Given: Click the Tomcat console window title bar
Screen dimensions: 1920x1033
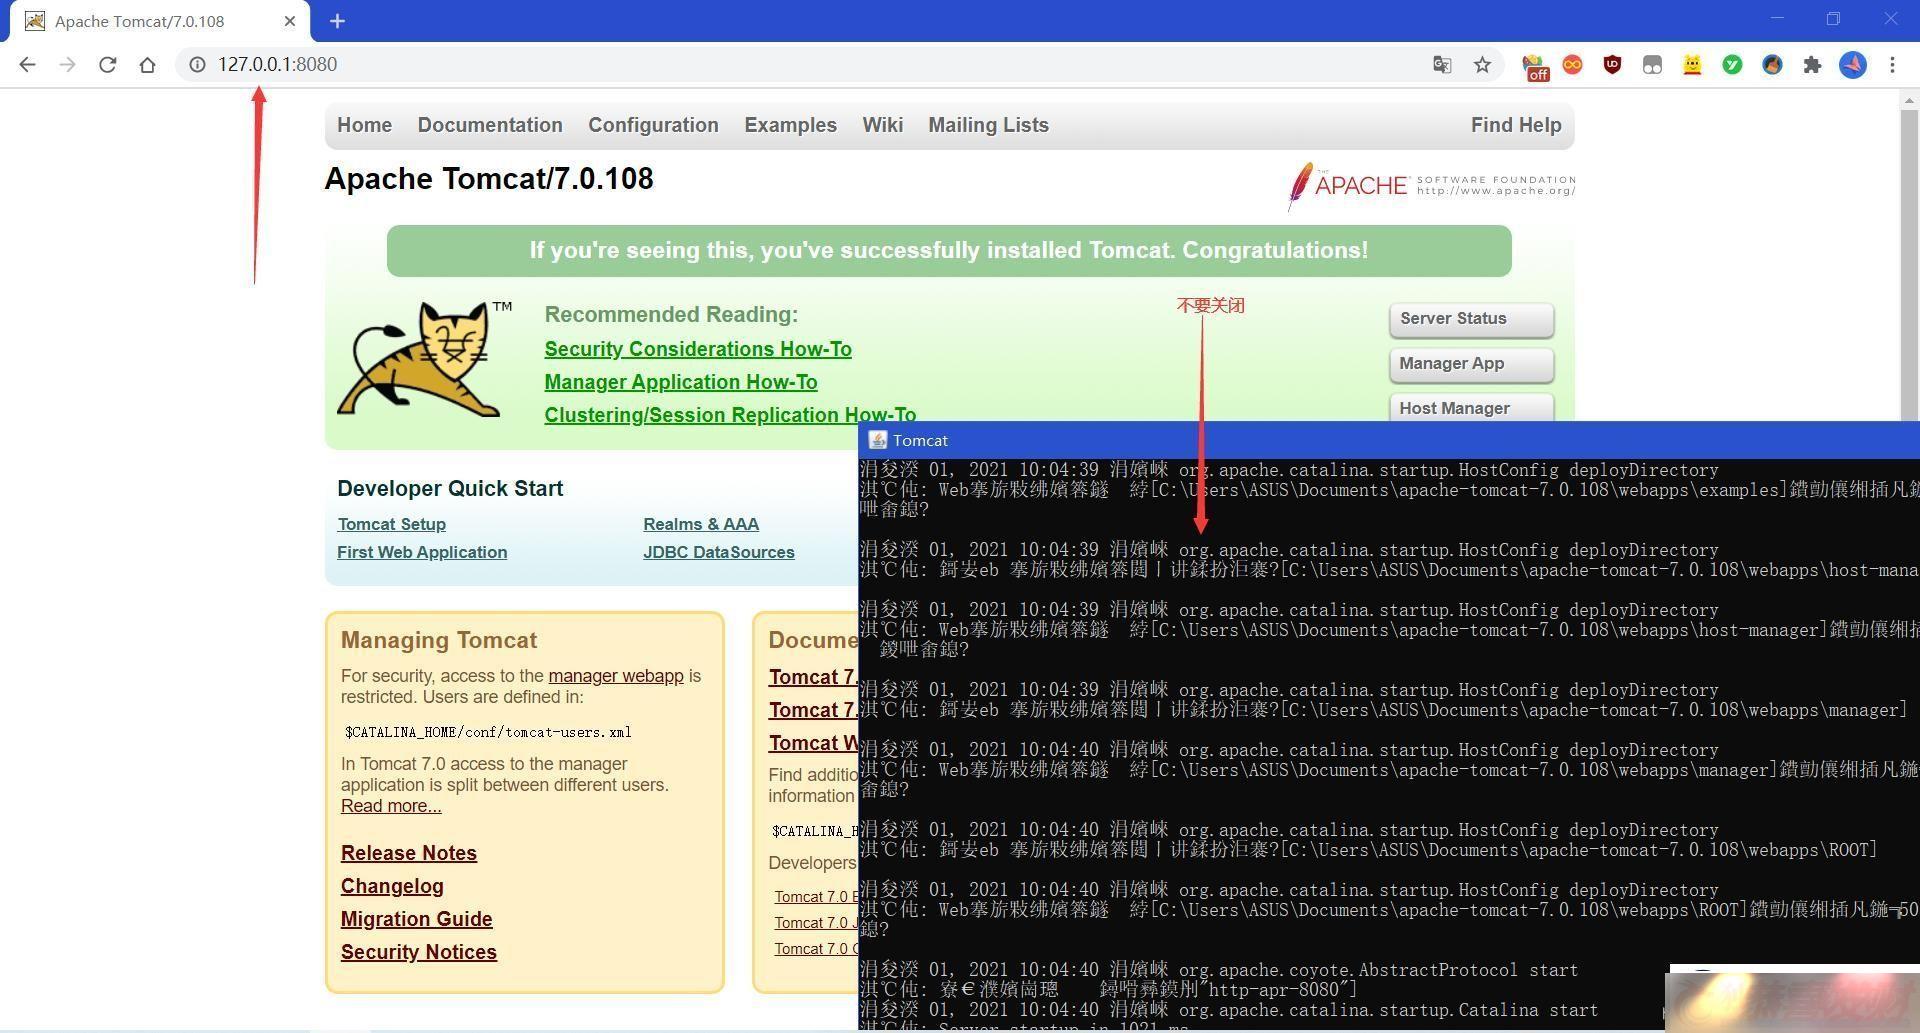Looking at the screenshot, I should (1389, 440).
